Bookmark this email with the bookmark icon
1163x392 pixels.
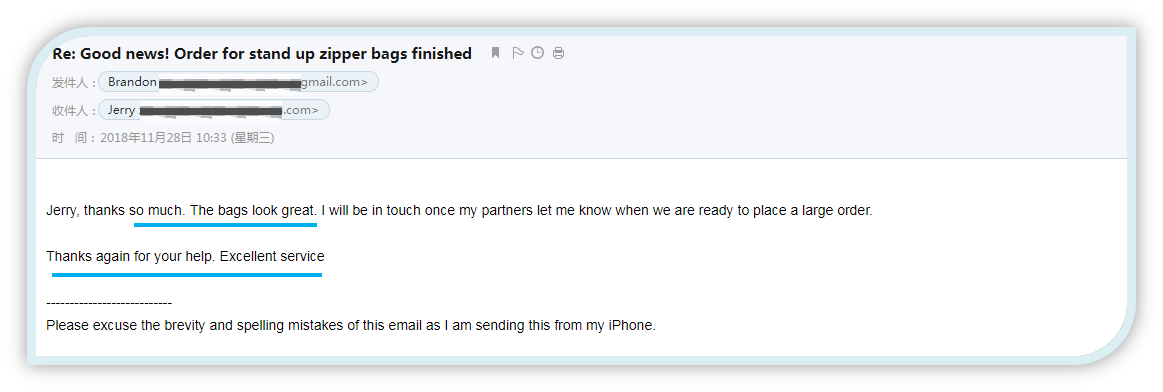click(x=495, y=53)
